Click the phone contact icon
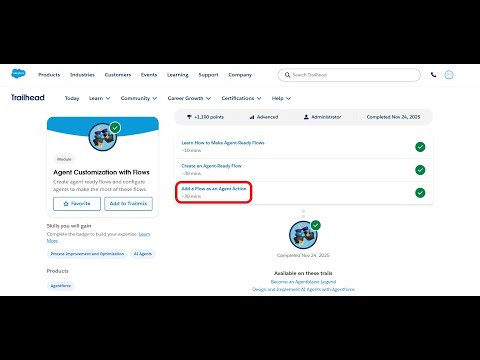 point(433,75)
